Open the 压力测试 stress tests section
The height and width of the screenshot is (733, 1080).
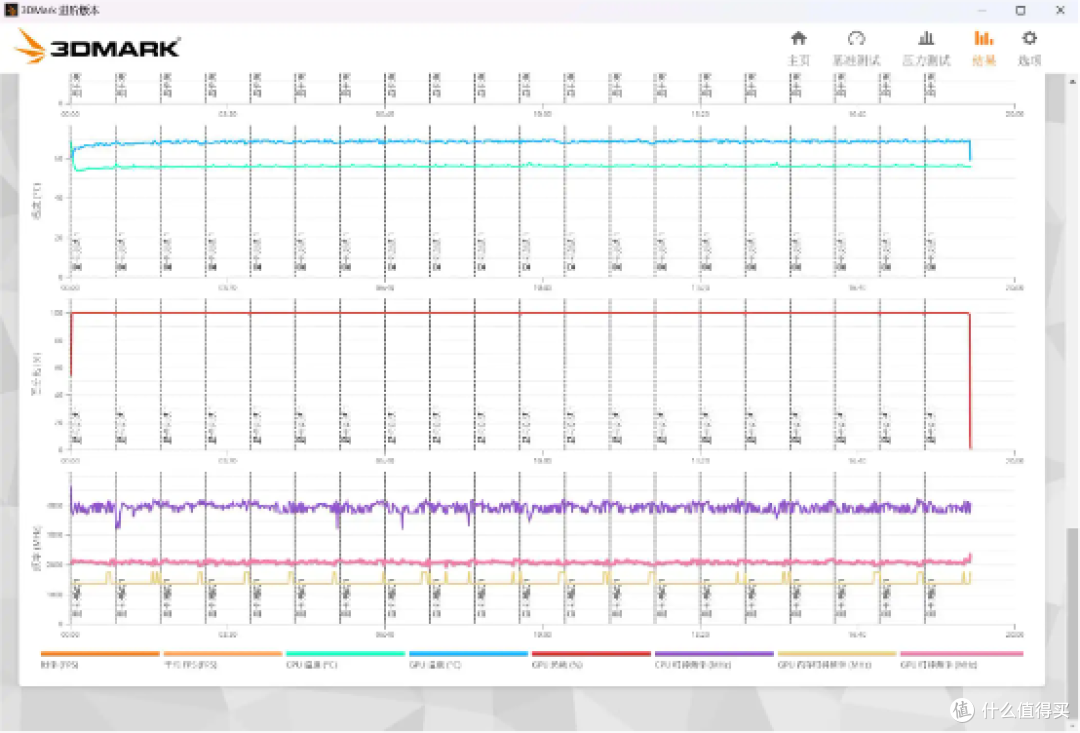926,48
